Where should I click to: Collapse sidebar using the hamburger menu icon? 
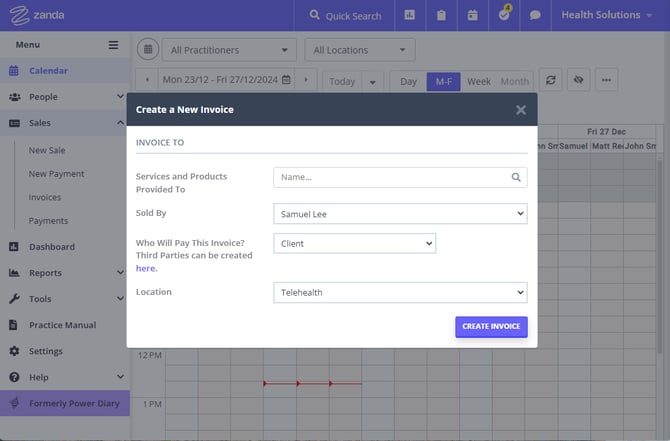[x=113, y=45]
